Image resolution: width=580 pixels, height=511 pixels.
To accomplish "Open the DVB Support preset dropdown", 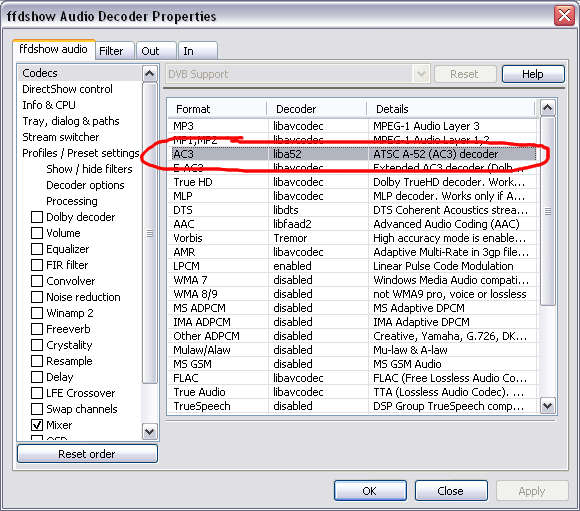I will [421, 74].
